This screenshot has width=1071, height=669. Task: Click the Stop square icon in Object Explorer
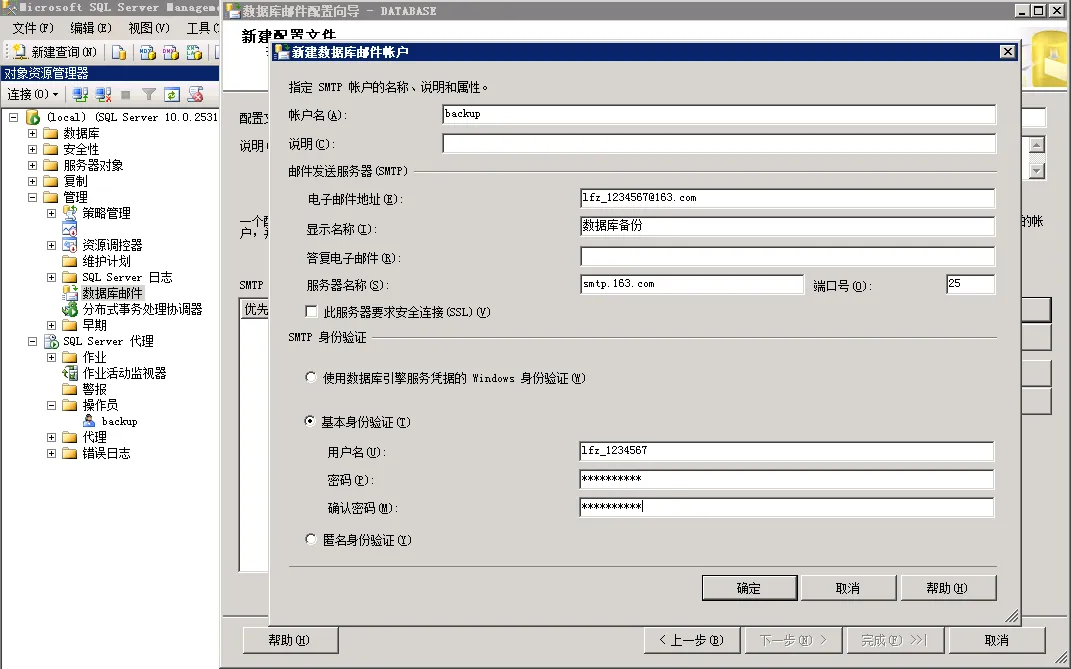point(126,94)
